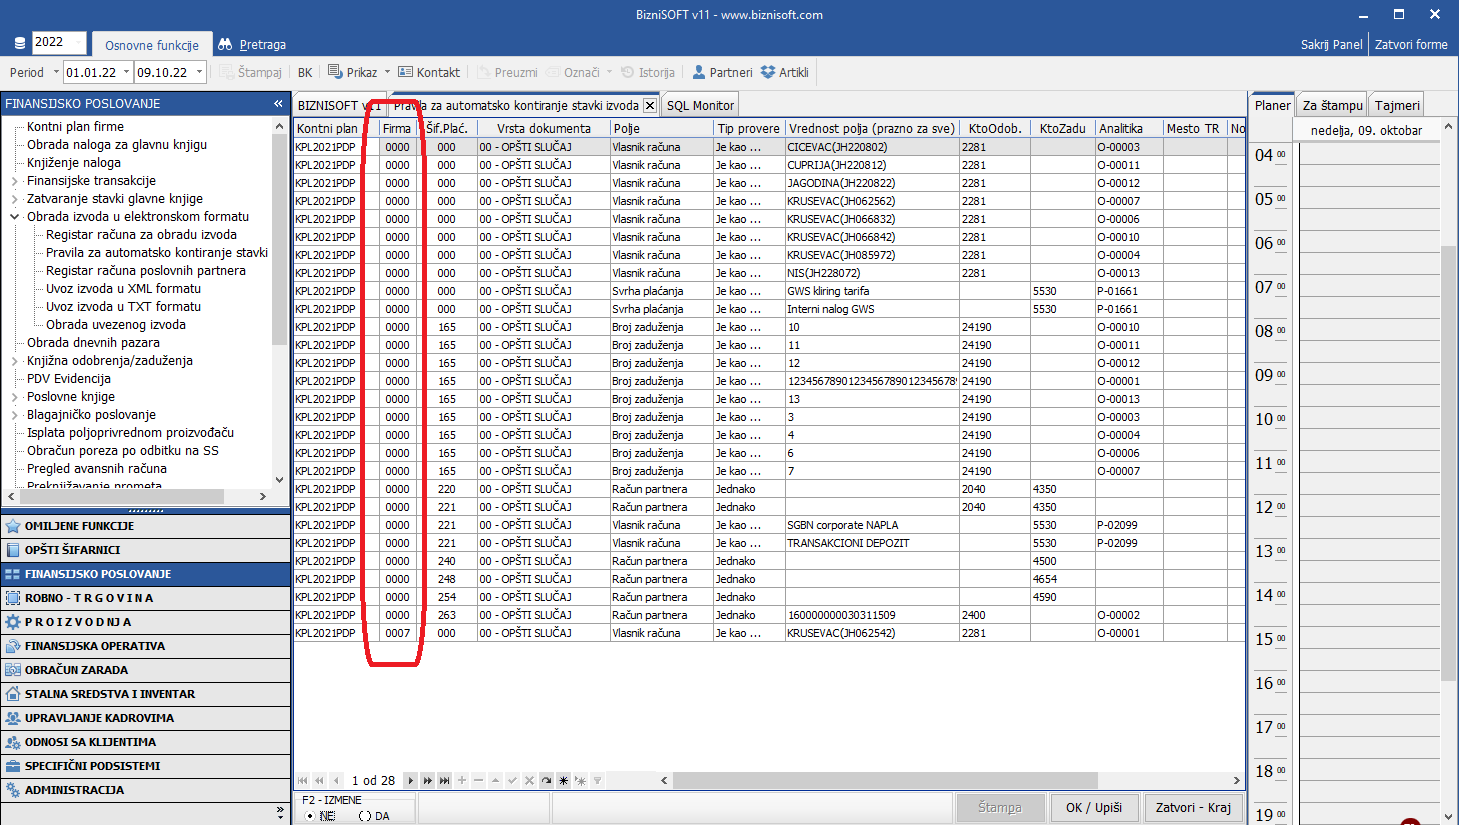Viewport: 1459px width, 825px height.
Task: Expand the Finansijske transakcije tree node
Action: [x=14, y=181]
